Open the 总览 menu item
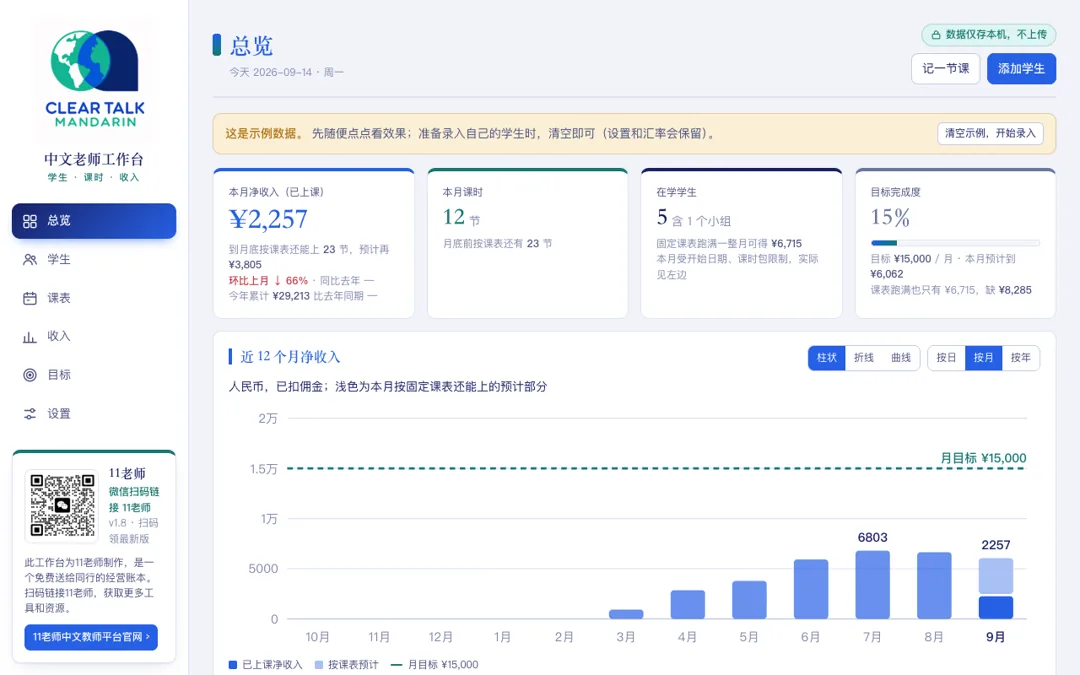Image resolution: width=1080 pixels, height=675 pixels. point(94,221)
